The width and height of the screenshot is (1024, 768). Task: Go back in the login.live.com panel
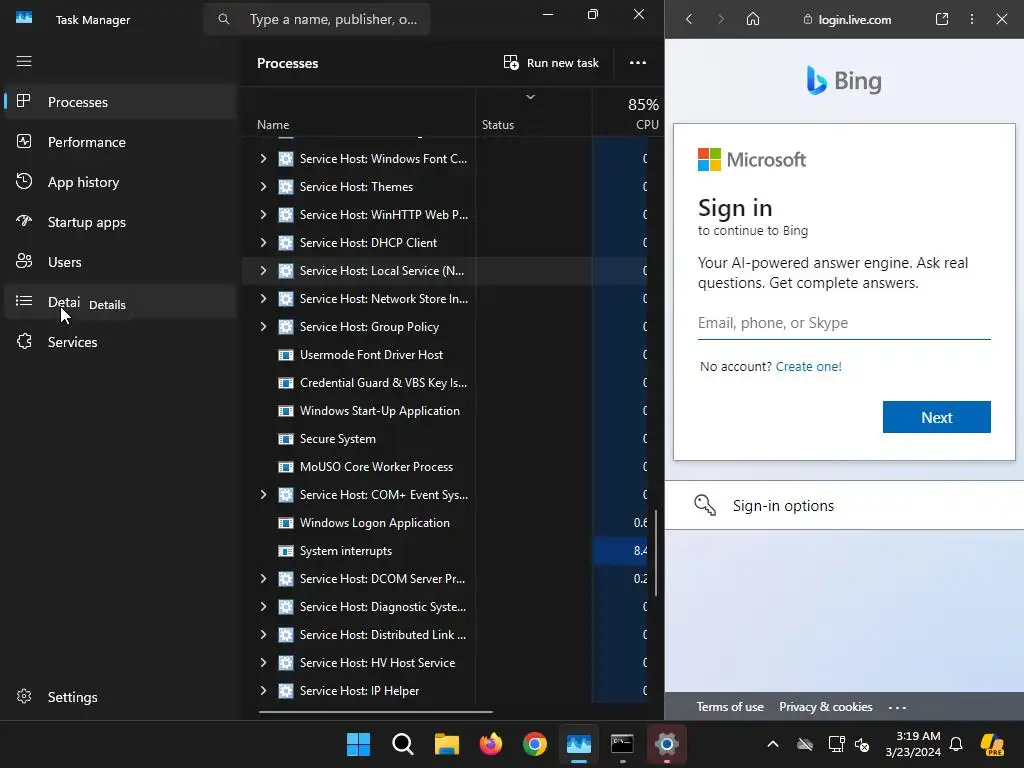[689, 19]
